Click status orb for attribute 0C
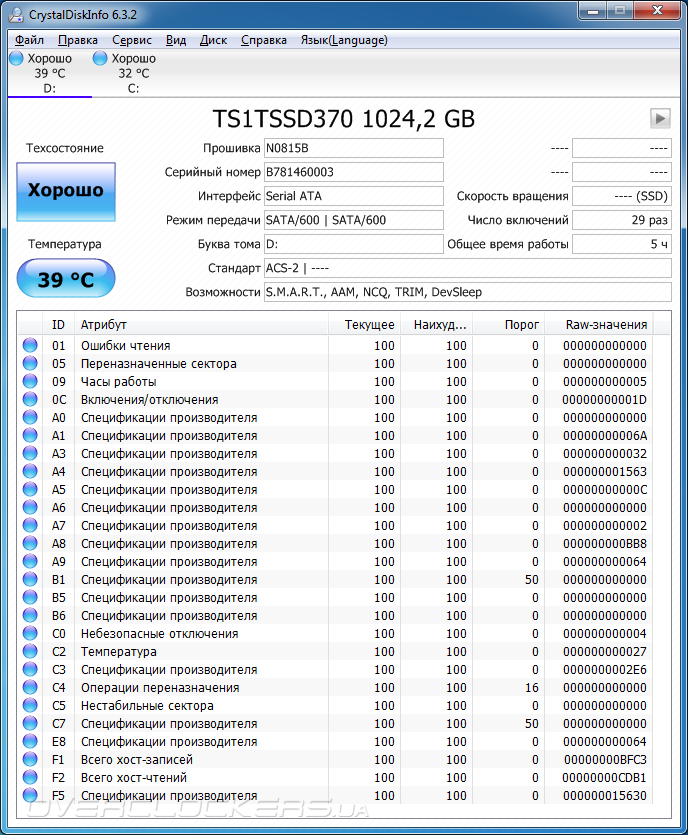The width and height of the screenshot is (688, 835). coord(30,399)
